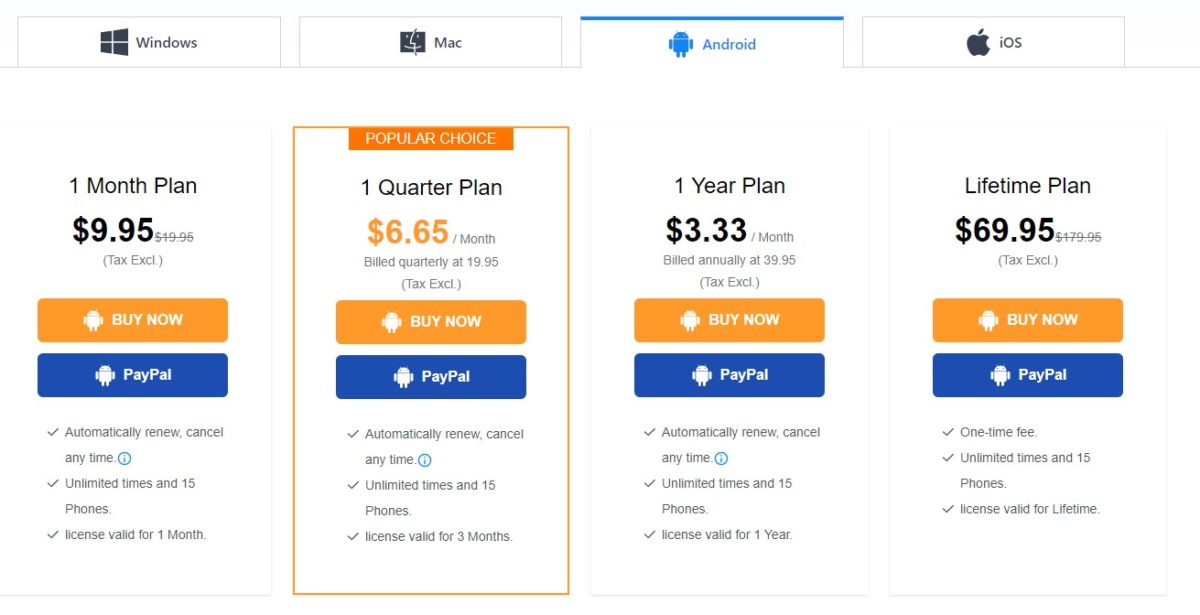Pay for 1 Month Plan with PayPal
The image size is (1200, 615).
133,375
